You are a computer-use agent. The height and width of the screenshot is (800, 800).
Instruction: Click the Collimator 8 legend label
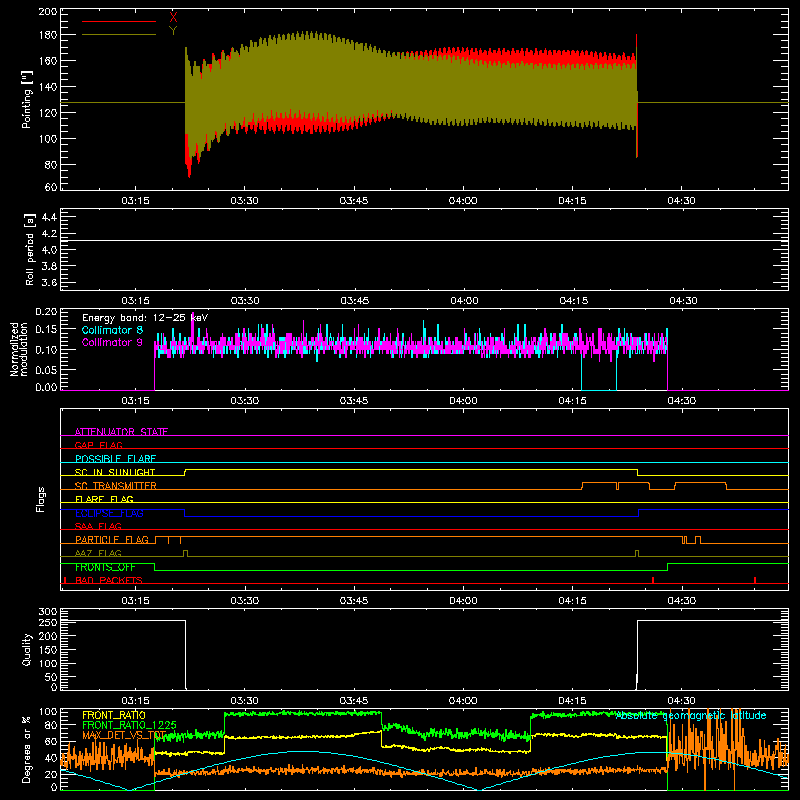112,330
